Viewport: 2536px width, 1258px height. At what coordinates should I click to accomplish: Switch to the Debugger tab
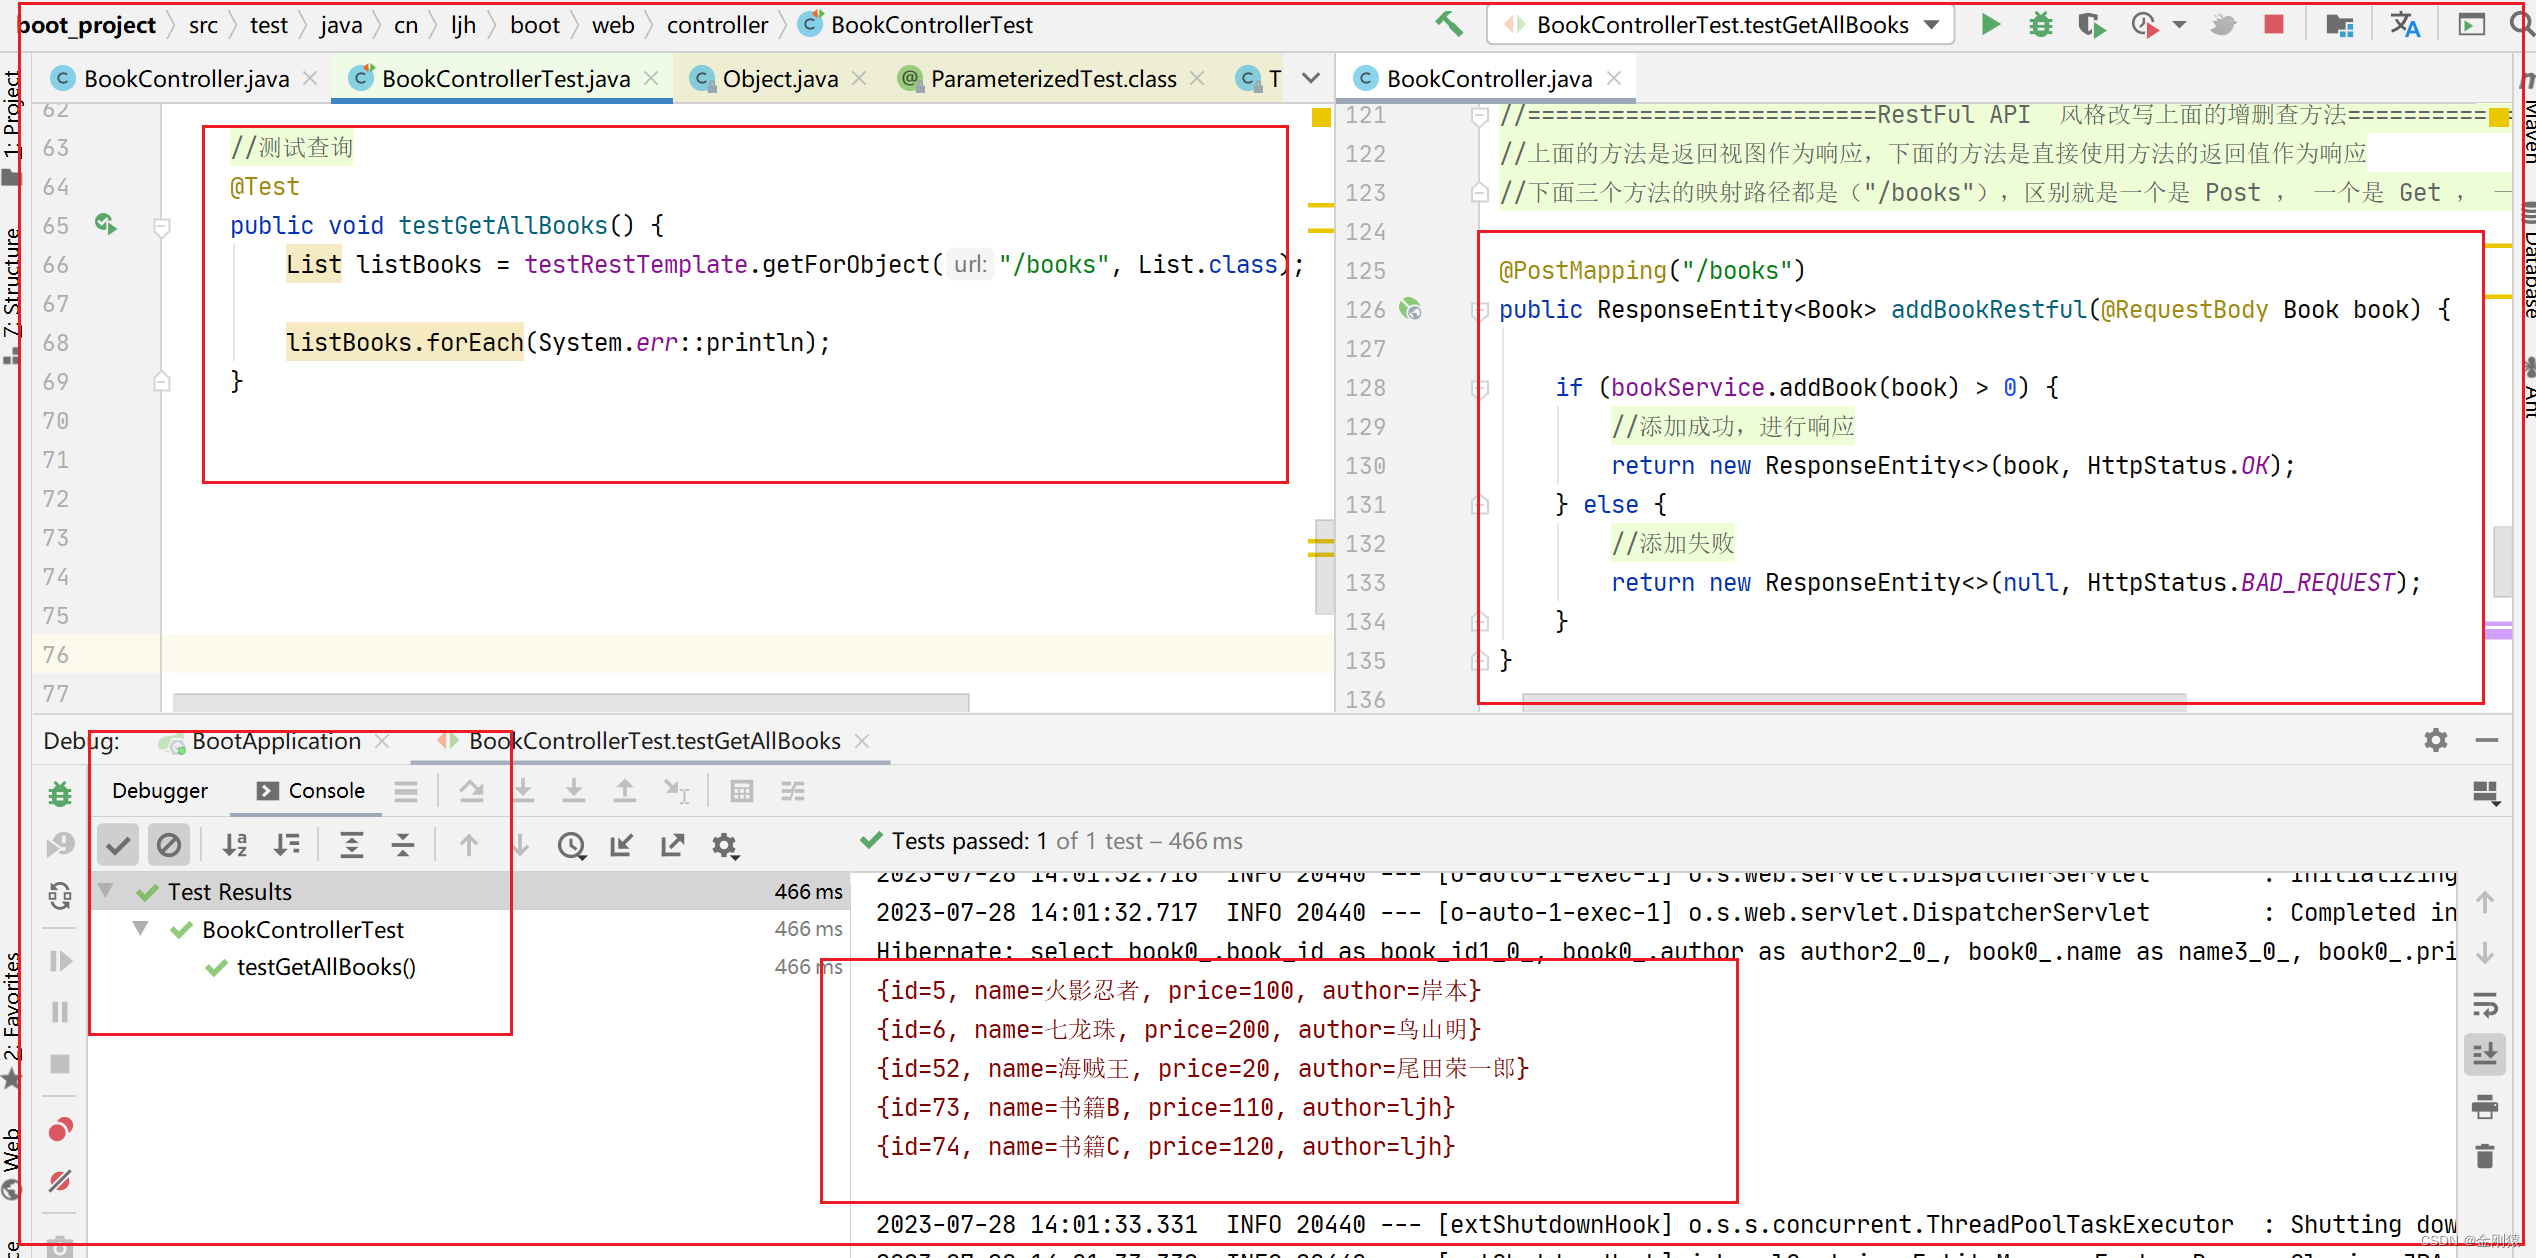tap(160, 790)
